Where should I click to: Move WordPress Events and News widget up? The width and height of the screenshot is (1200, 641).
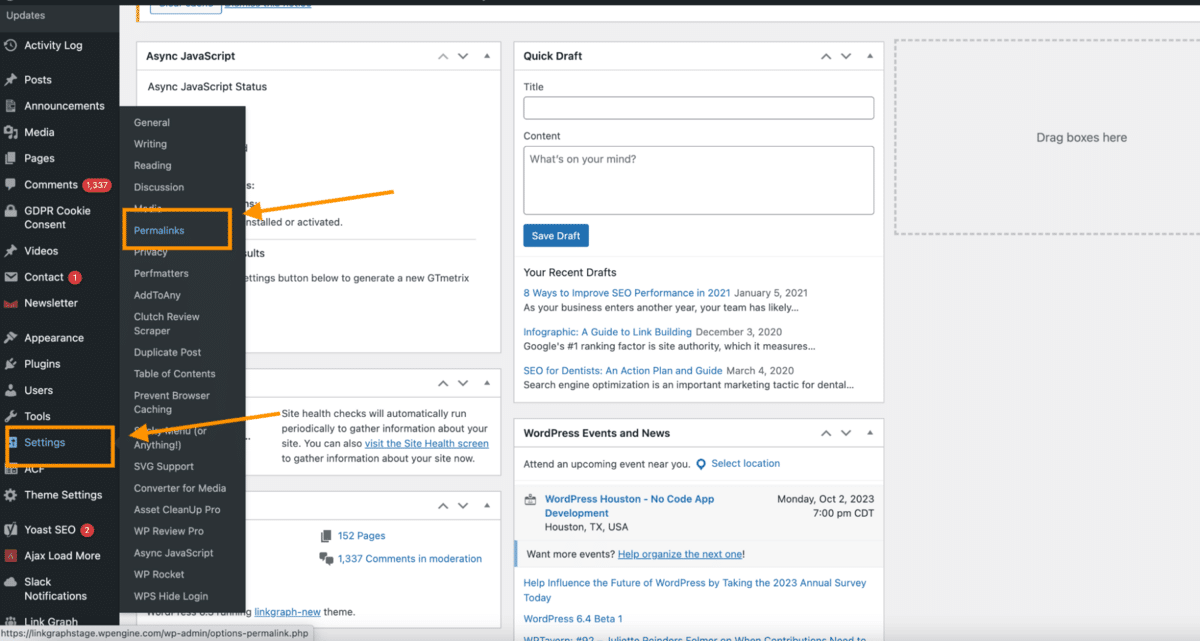(x=826, y=433)
